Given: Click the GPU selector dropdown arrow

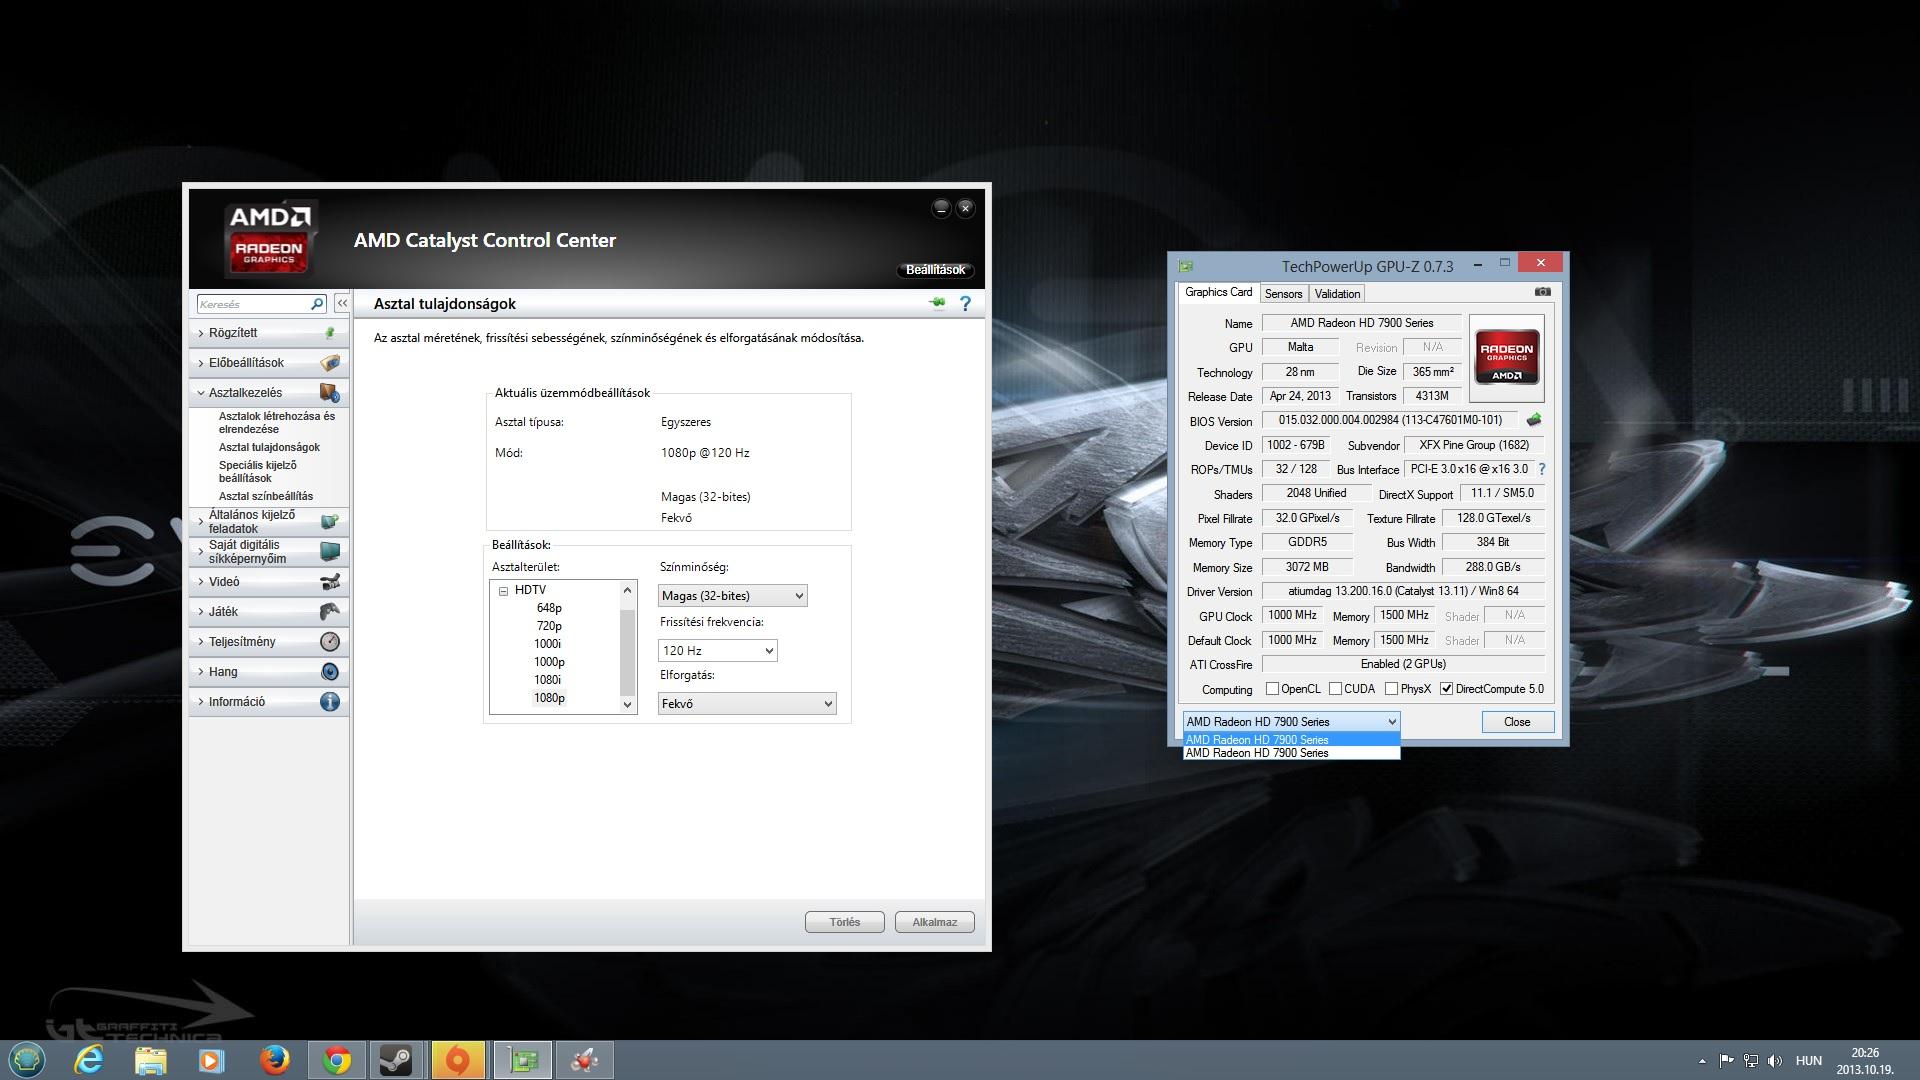Looking at the screenshot, I should [x=1391, y=722].
